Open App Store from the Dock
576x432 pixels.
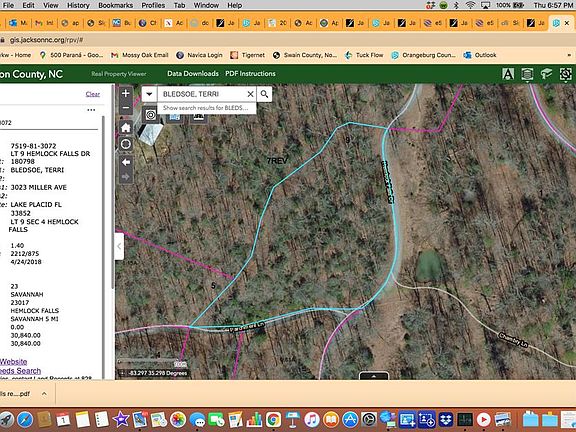point(350,419)
